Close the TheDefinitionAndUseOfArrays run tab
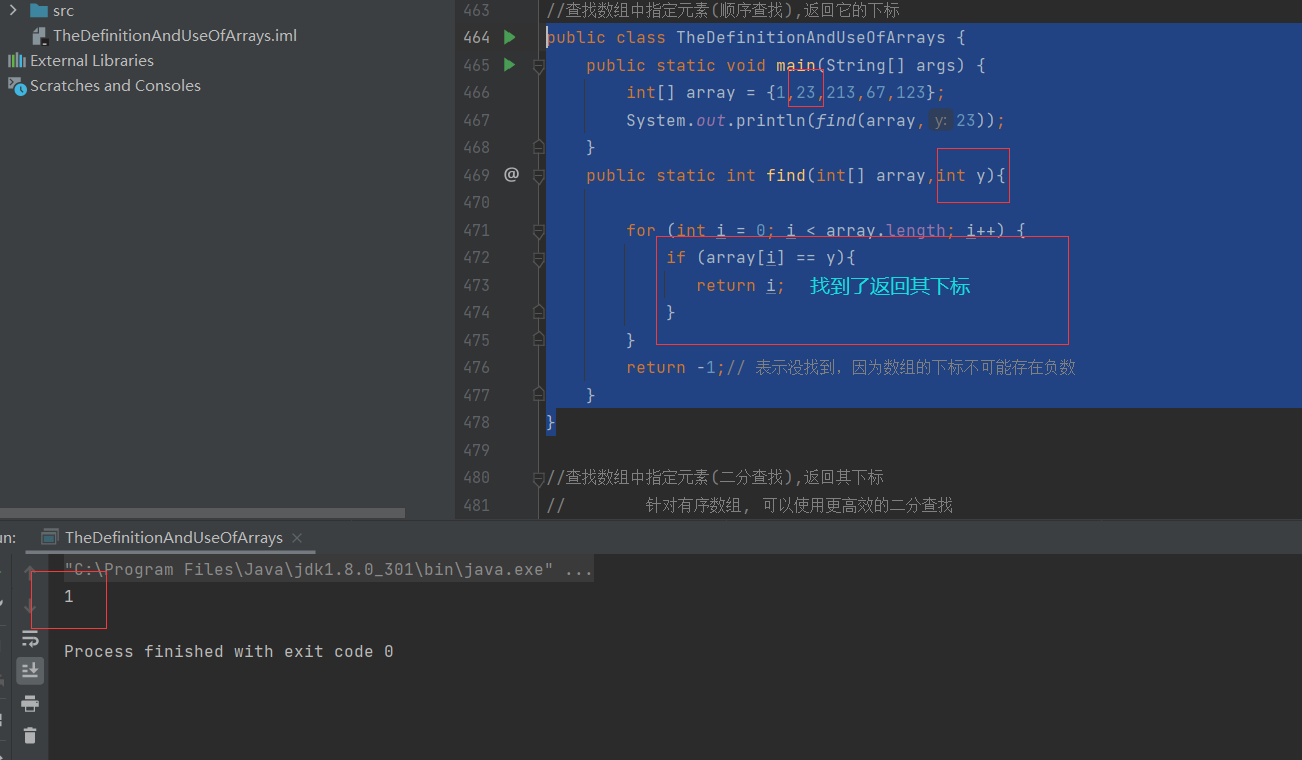Image resolution: width=1302 pixels, height=760 pixels. (x=297, y=538)
